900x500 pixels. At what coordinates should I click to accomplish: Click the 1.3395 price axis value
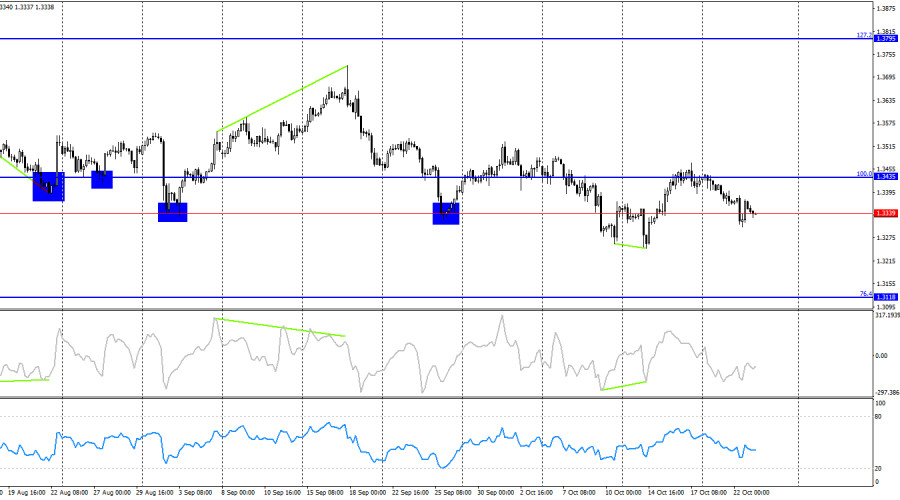pyautogui.click(x=886, y=192)
